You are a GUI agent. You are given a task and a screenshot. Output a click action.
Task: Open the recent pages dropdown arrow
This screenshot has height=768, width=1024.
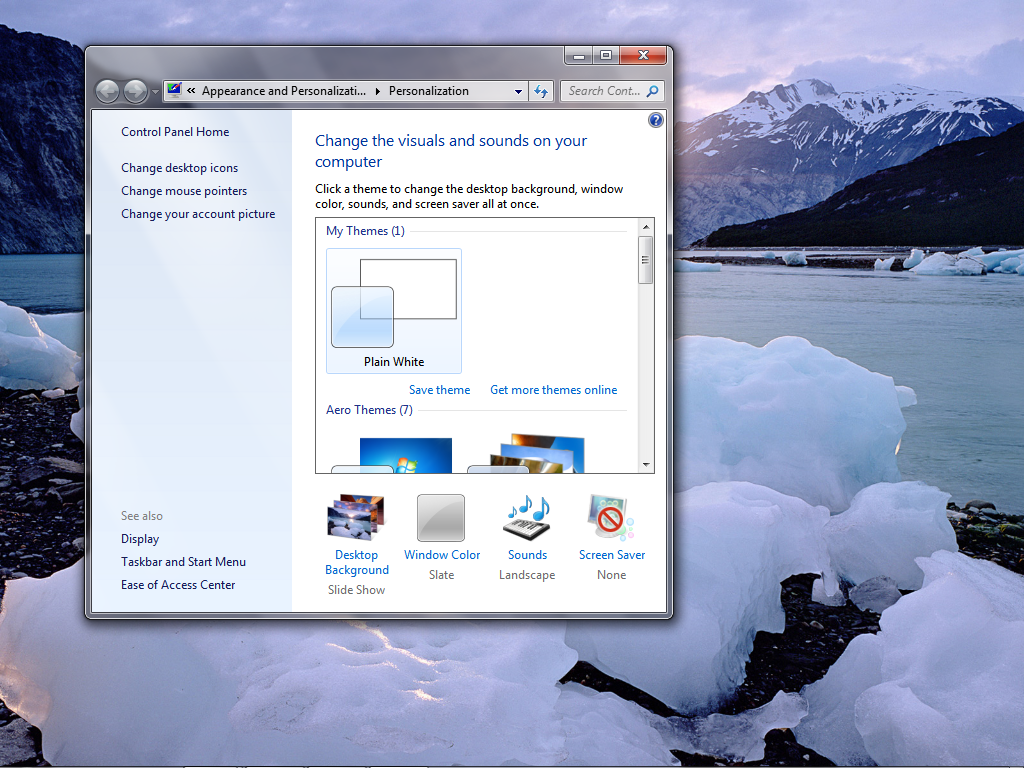[x=156, y=92]
